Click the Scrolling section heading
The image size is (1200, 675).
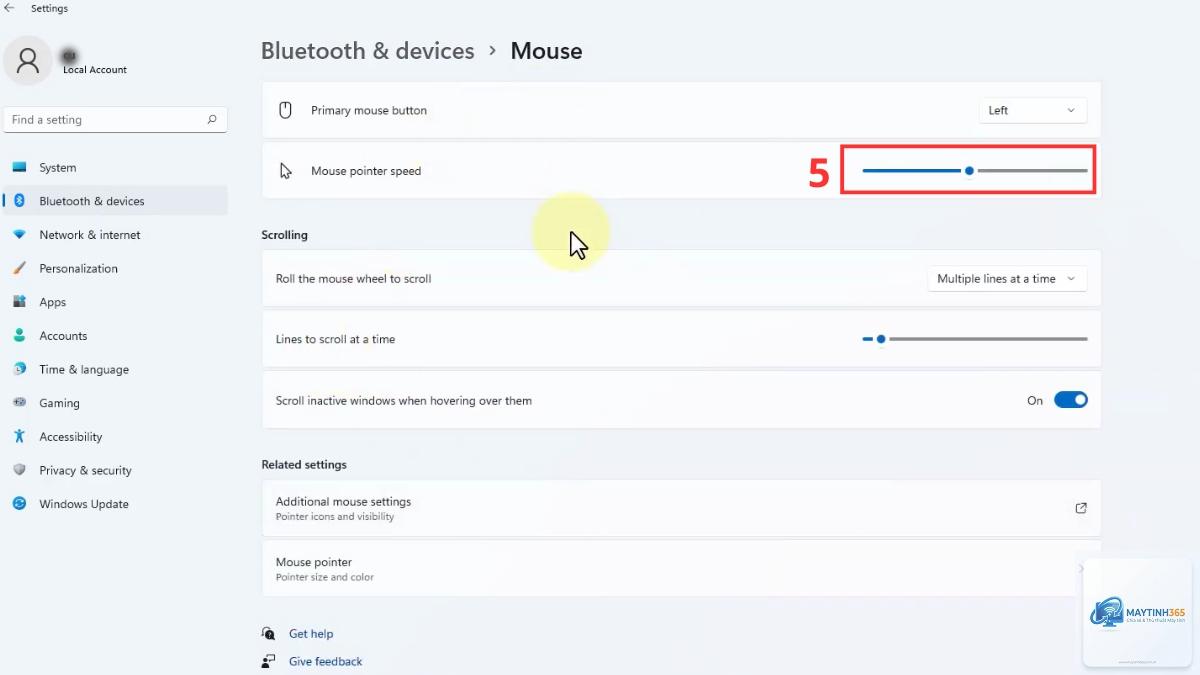(285, 235)
